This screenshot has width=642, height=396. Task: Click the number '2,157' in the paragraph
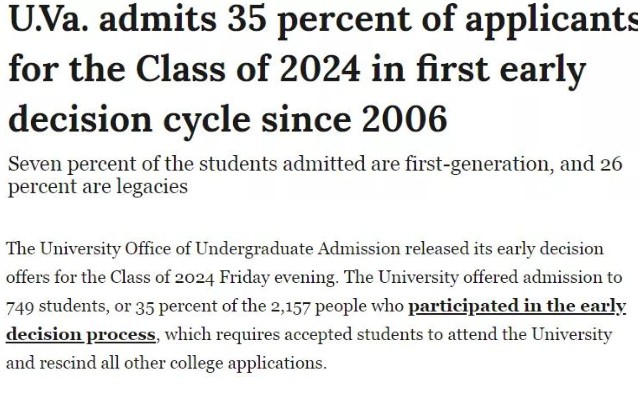point(290,306)
